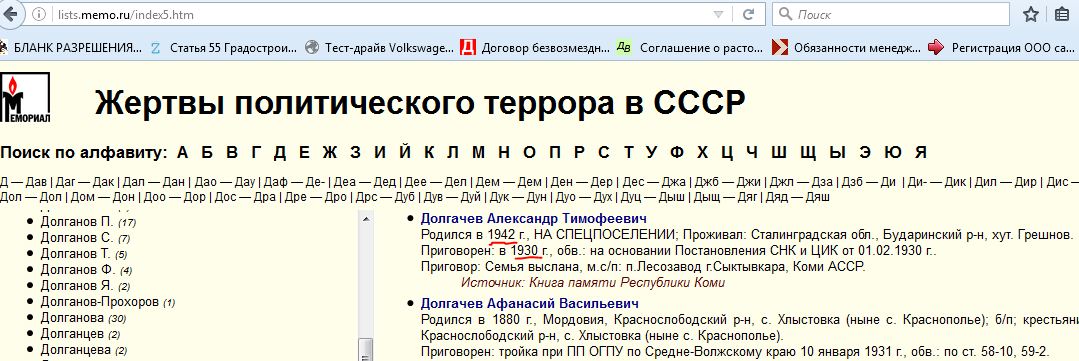The height and width of the screenshot is (361, 1079).
Task: Select alphabet letter К
Action: (429, 153)
